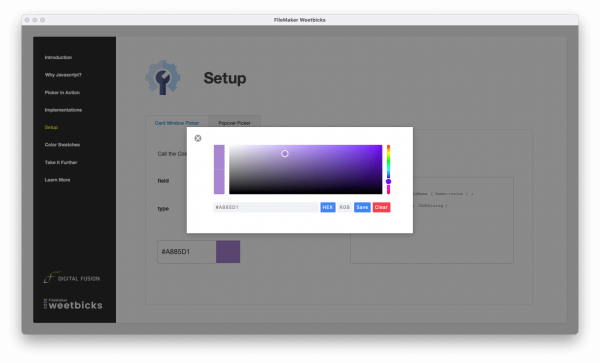600x363 pixels.
Task: Click the #A885D1 color field on Setup page
Action: click(186, 252)
